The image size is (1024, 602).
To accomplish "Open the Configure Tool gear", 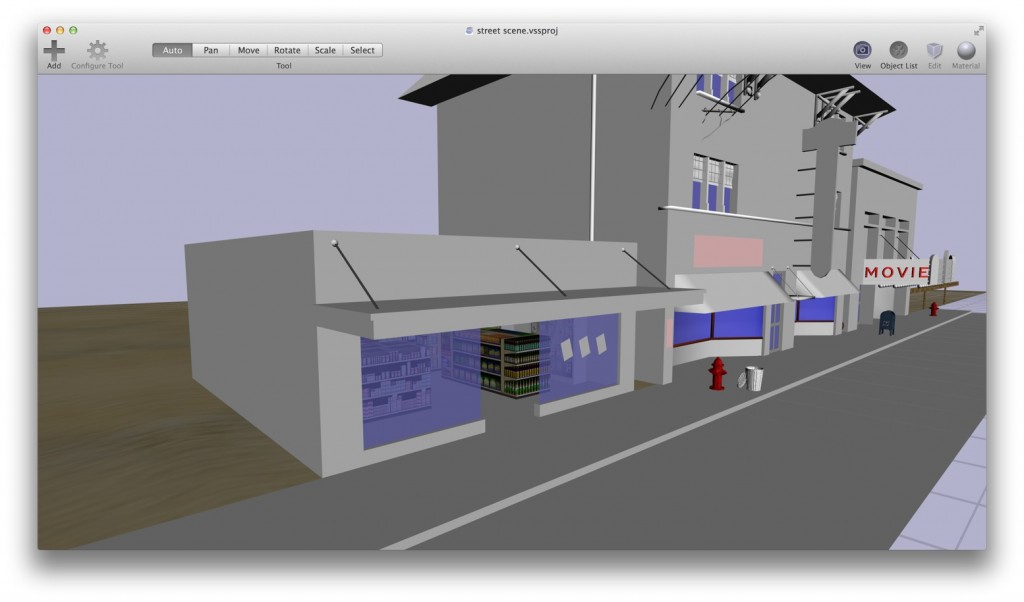I will click(97, 50).
